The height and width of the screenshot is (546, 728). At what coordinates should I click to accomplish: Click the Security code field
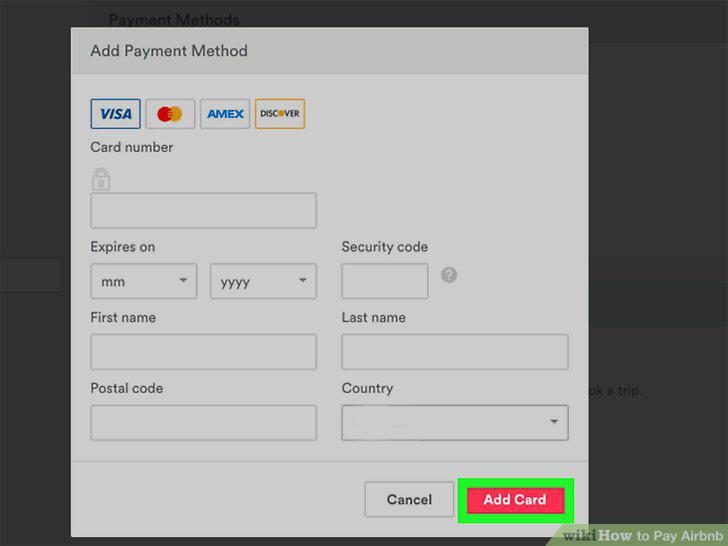coord(384,281)
